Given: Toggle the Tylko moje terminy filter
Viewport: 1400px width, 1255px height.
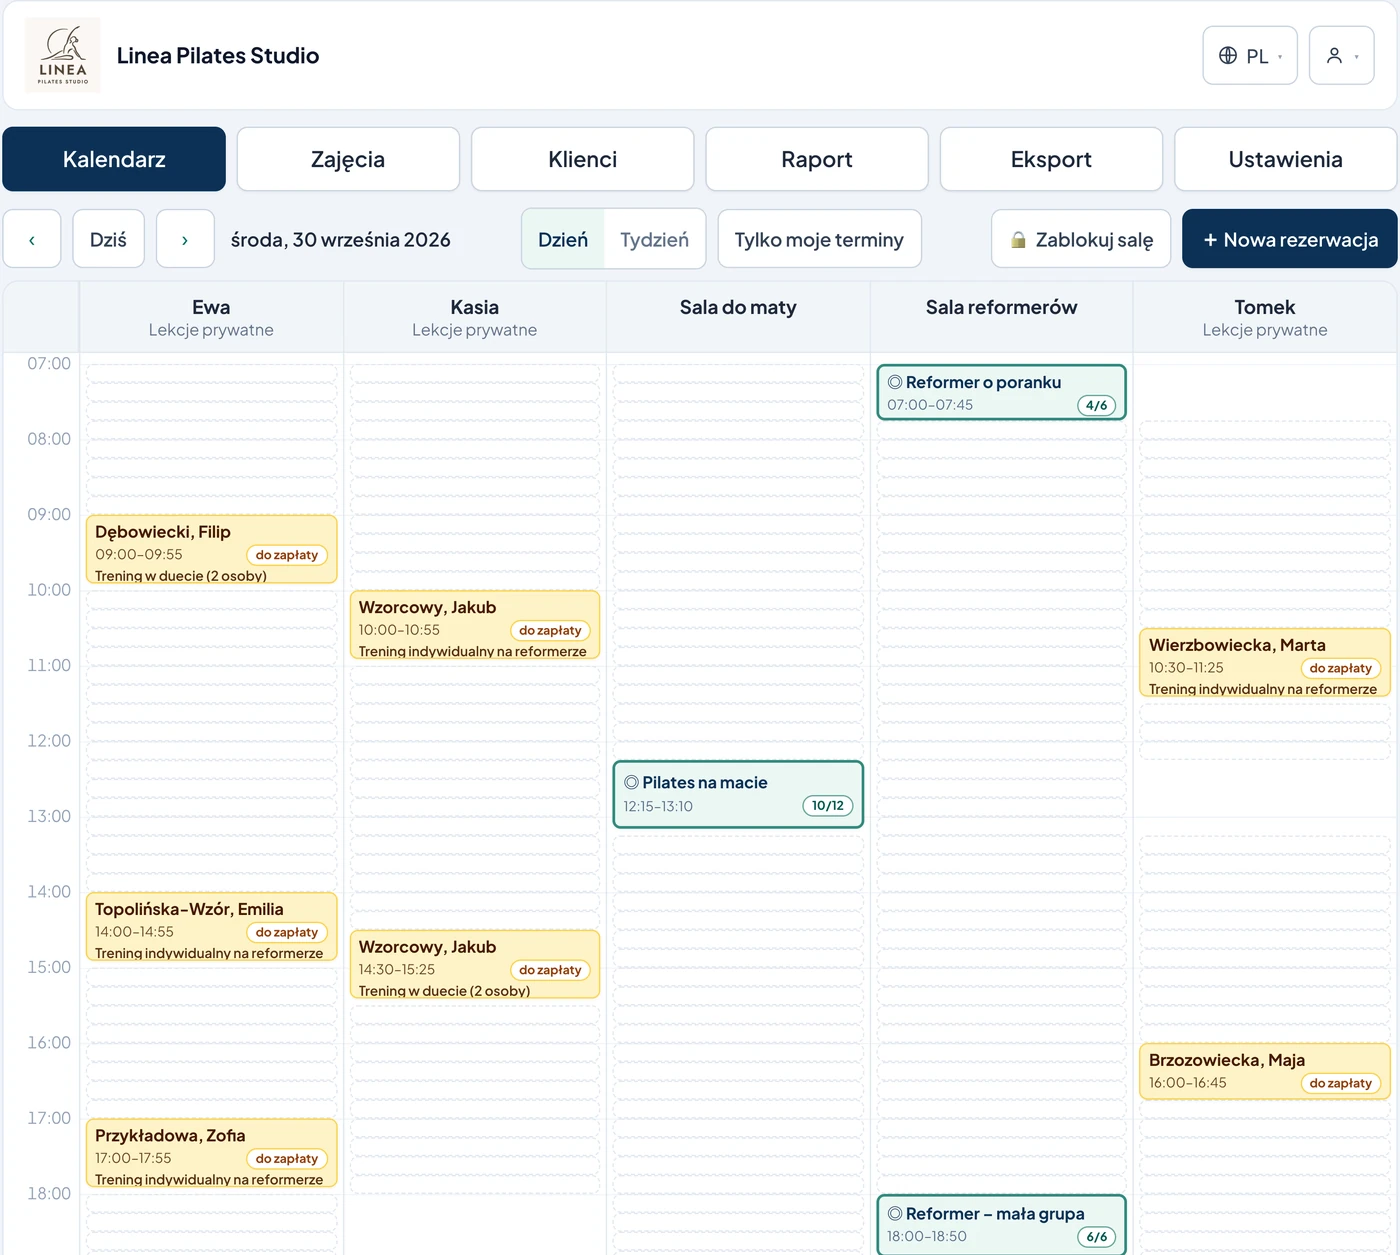Looking at the screenshot, I should [819, 239].
